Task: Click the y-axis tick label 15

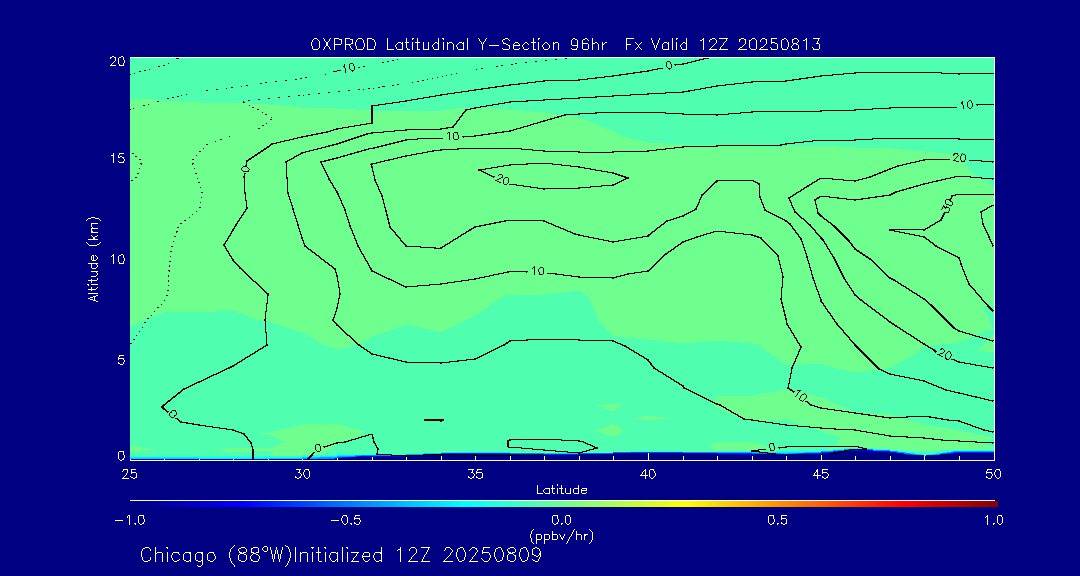Action: click(116, 158)
